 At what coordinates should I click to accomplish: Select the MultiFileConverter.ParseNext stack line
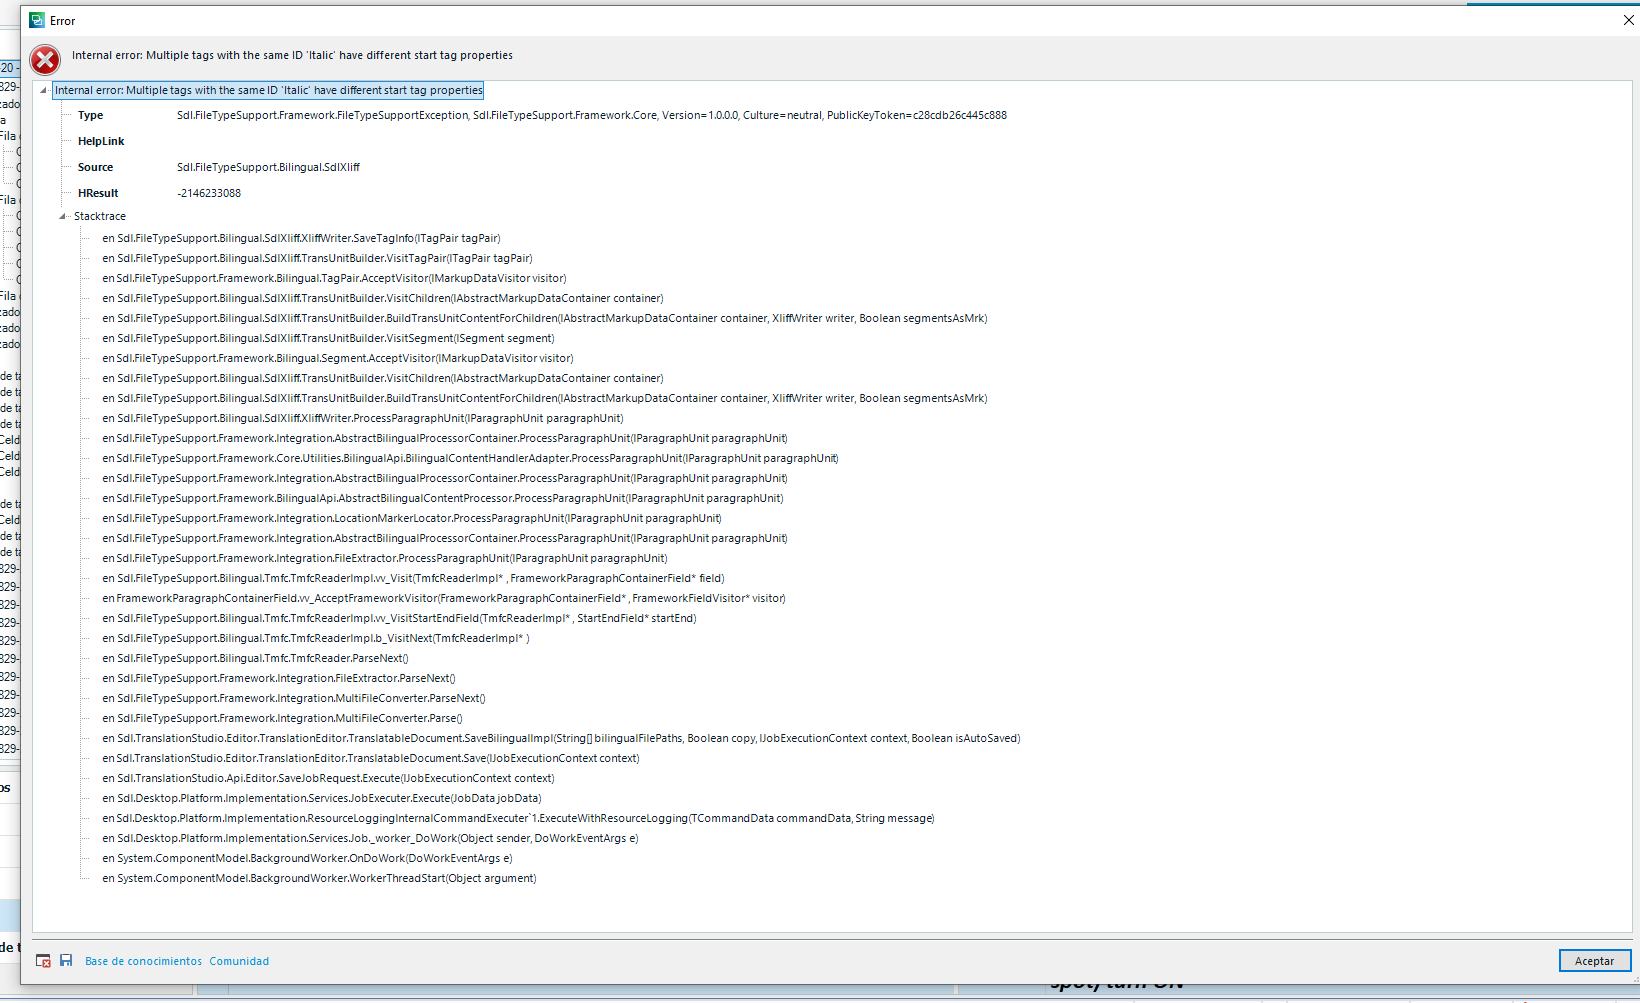tap(294, 698)
